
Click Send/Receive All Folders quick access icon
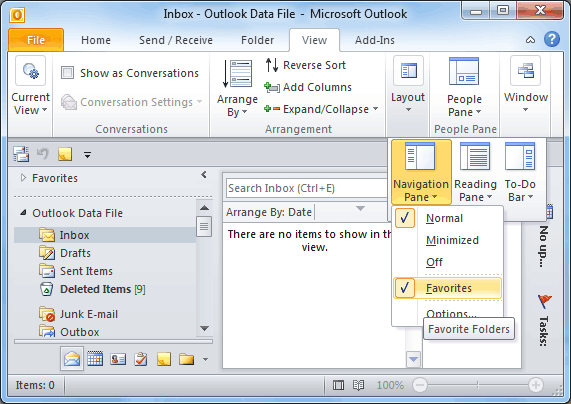[21, 154]
